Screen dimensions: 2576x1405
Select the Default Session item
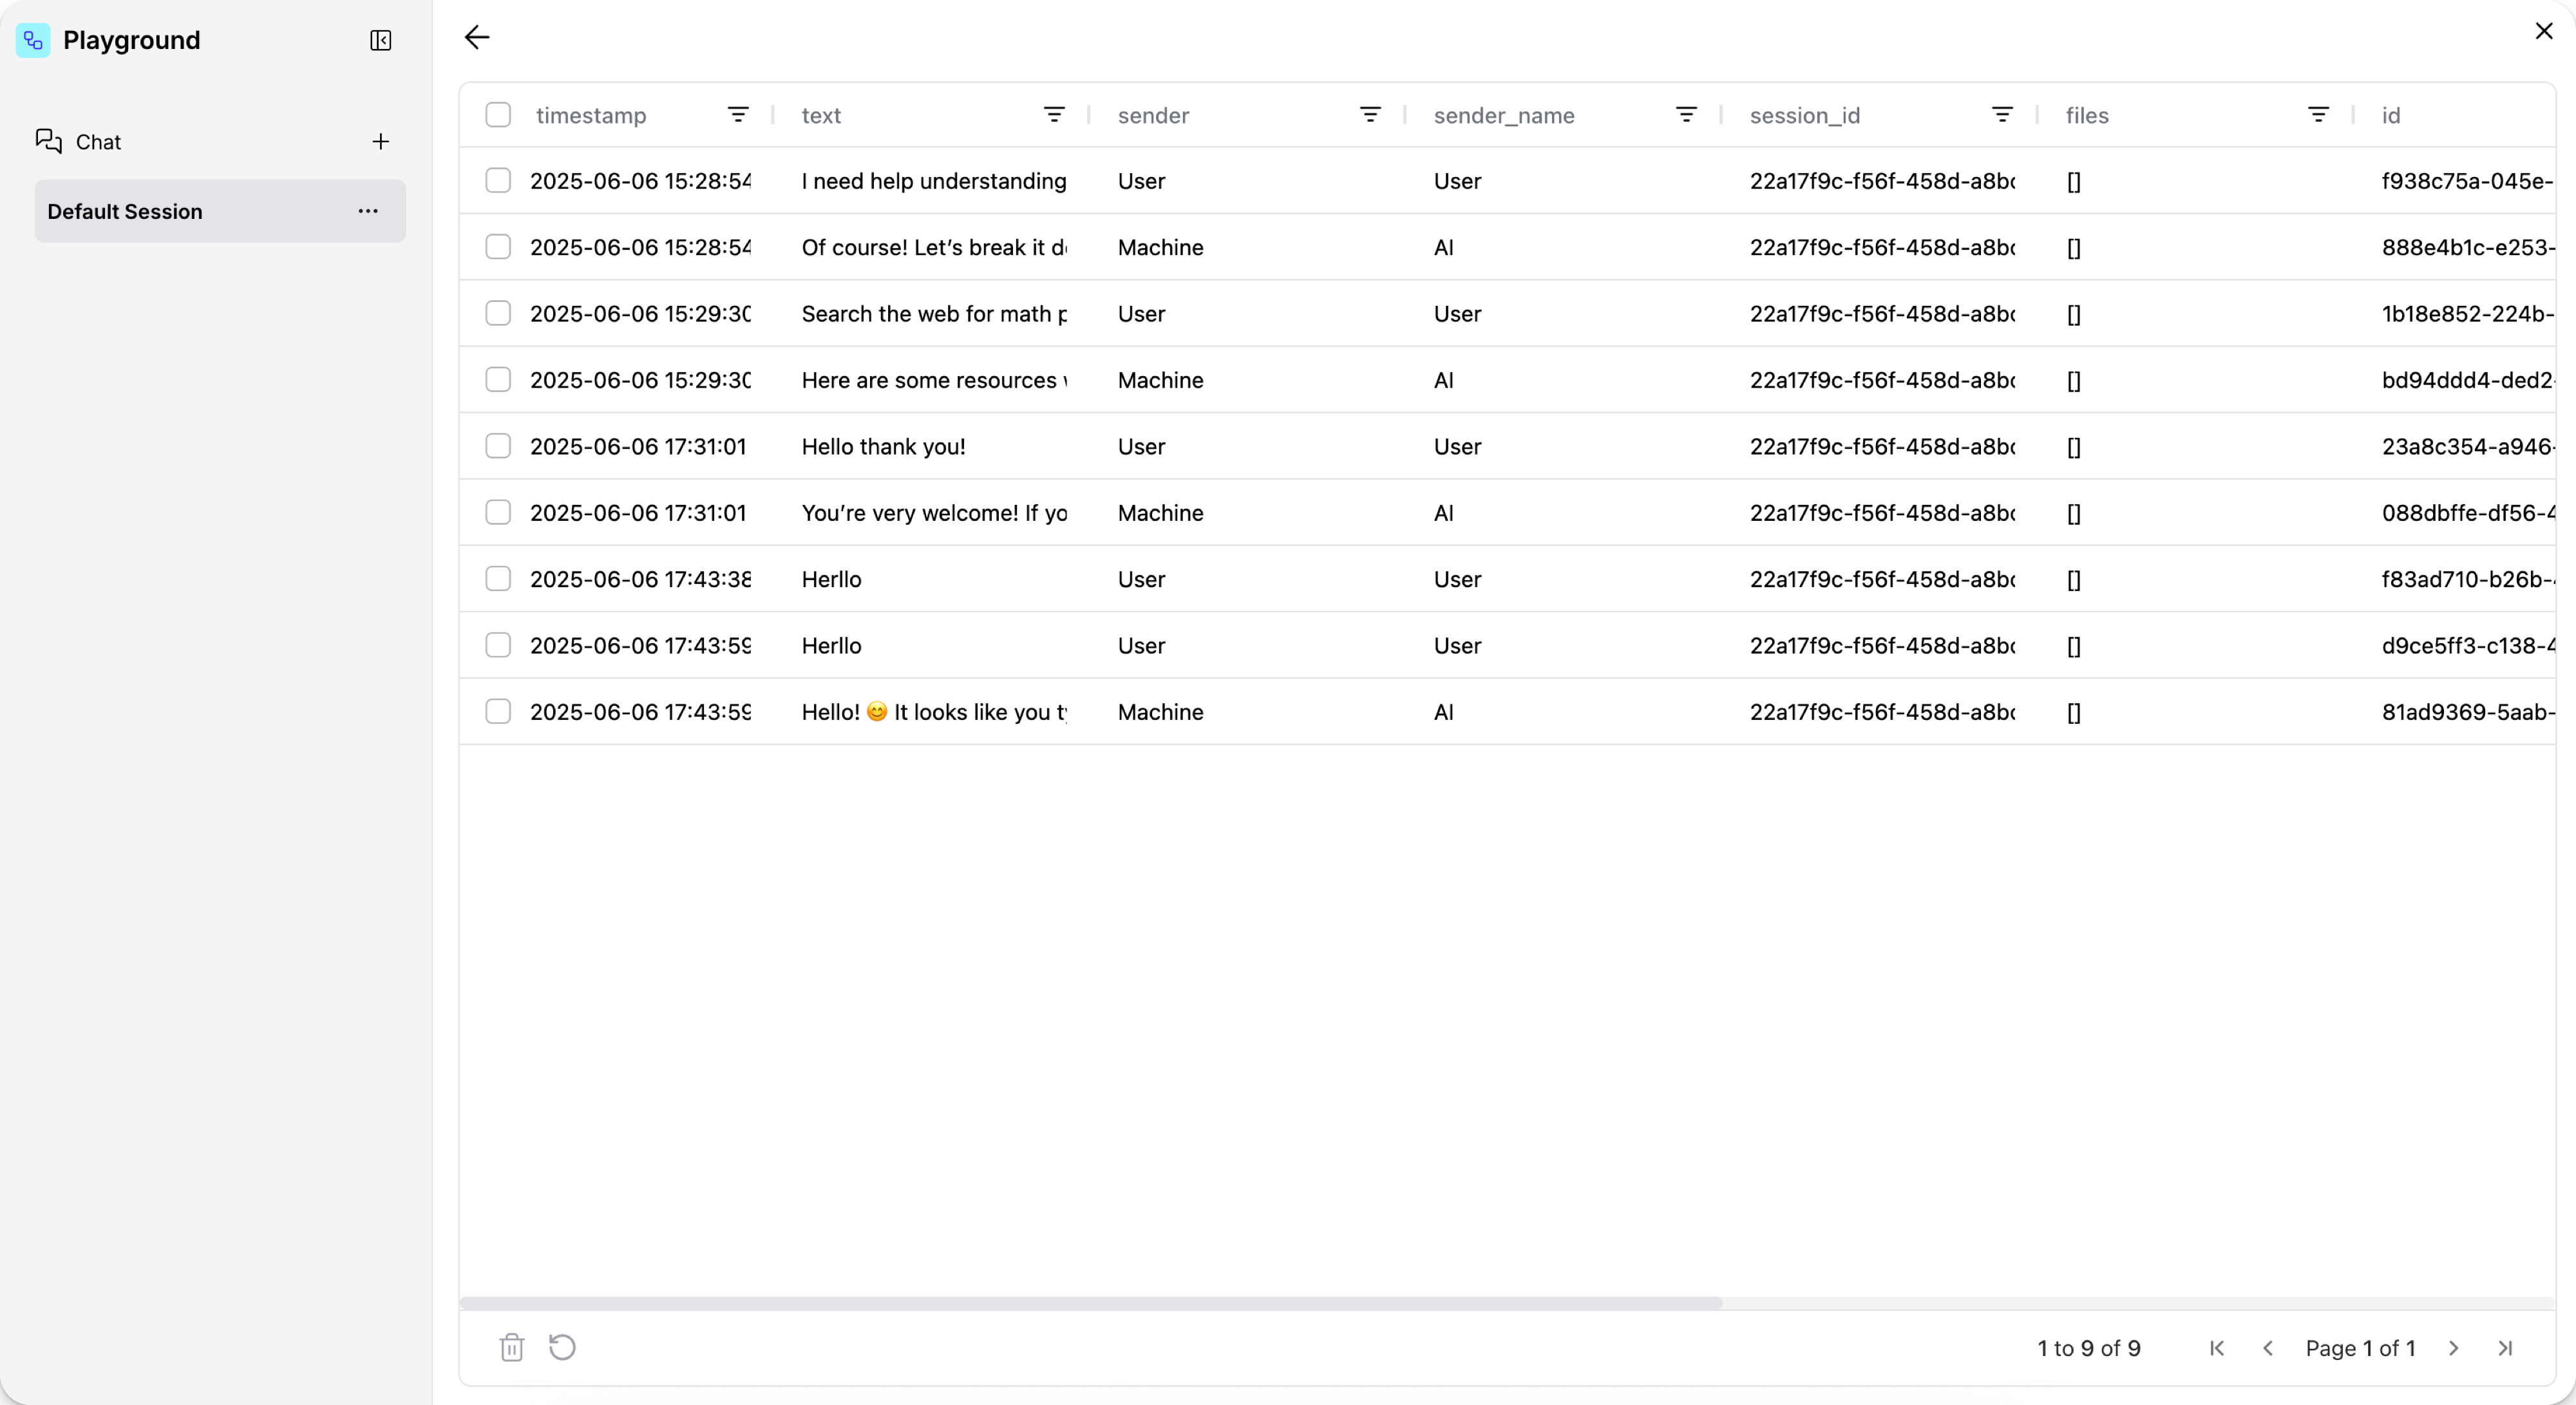click(x=125, y=211)
